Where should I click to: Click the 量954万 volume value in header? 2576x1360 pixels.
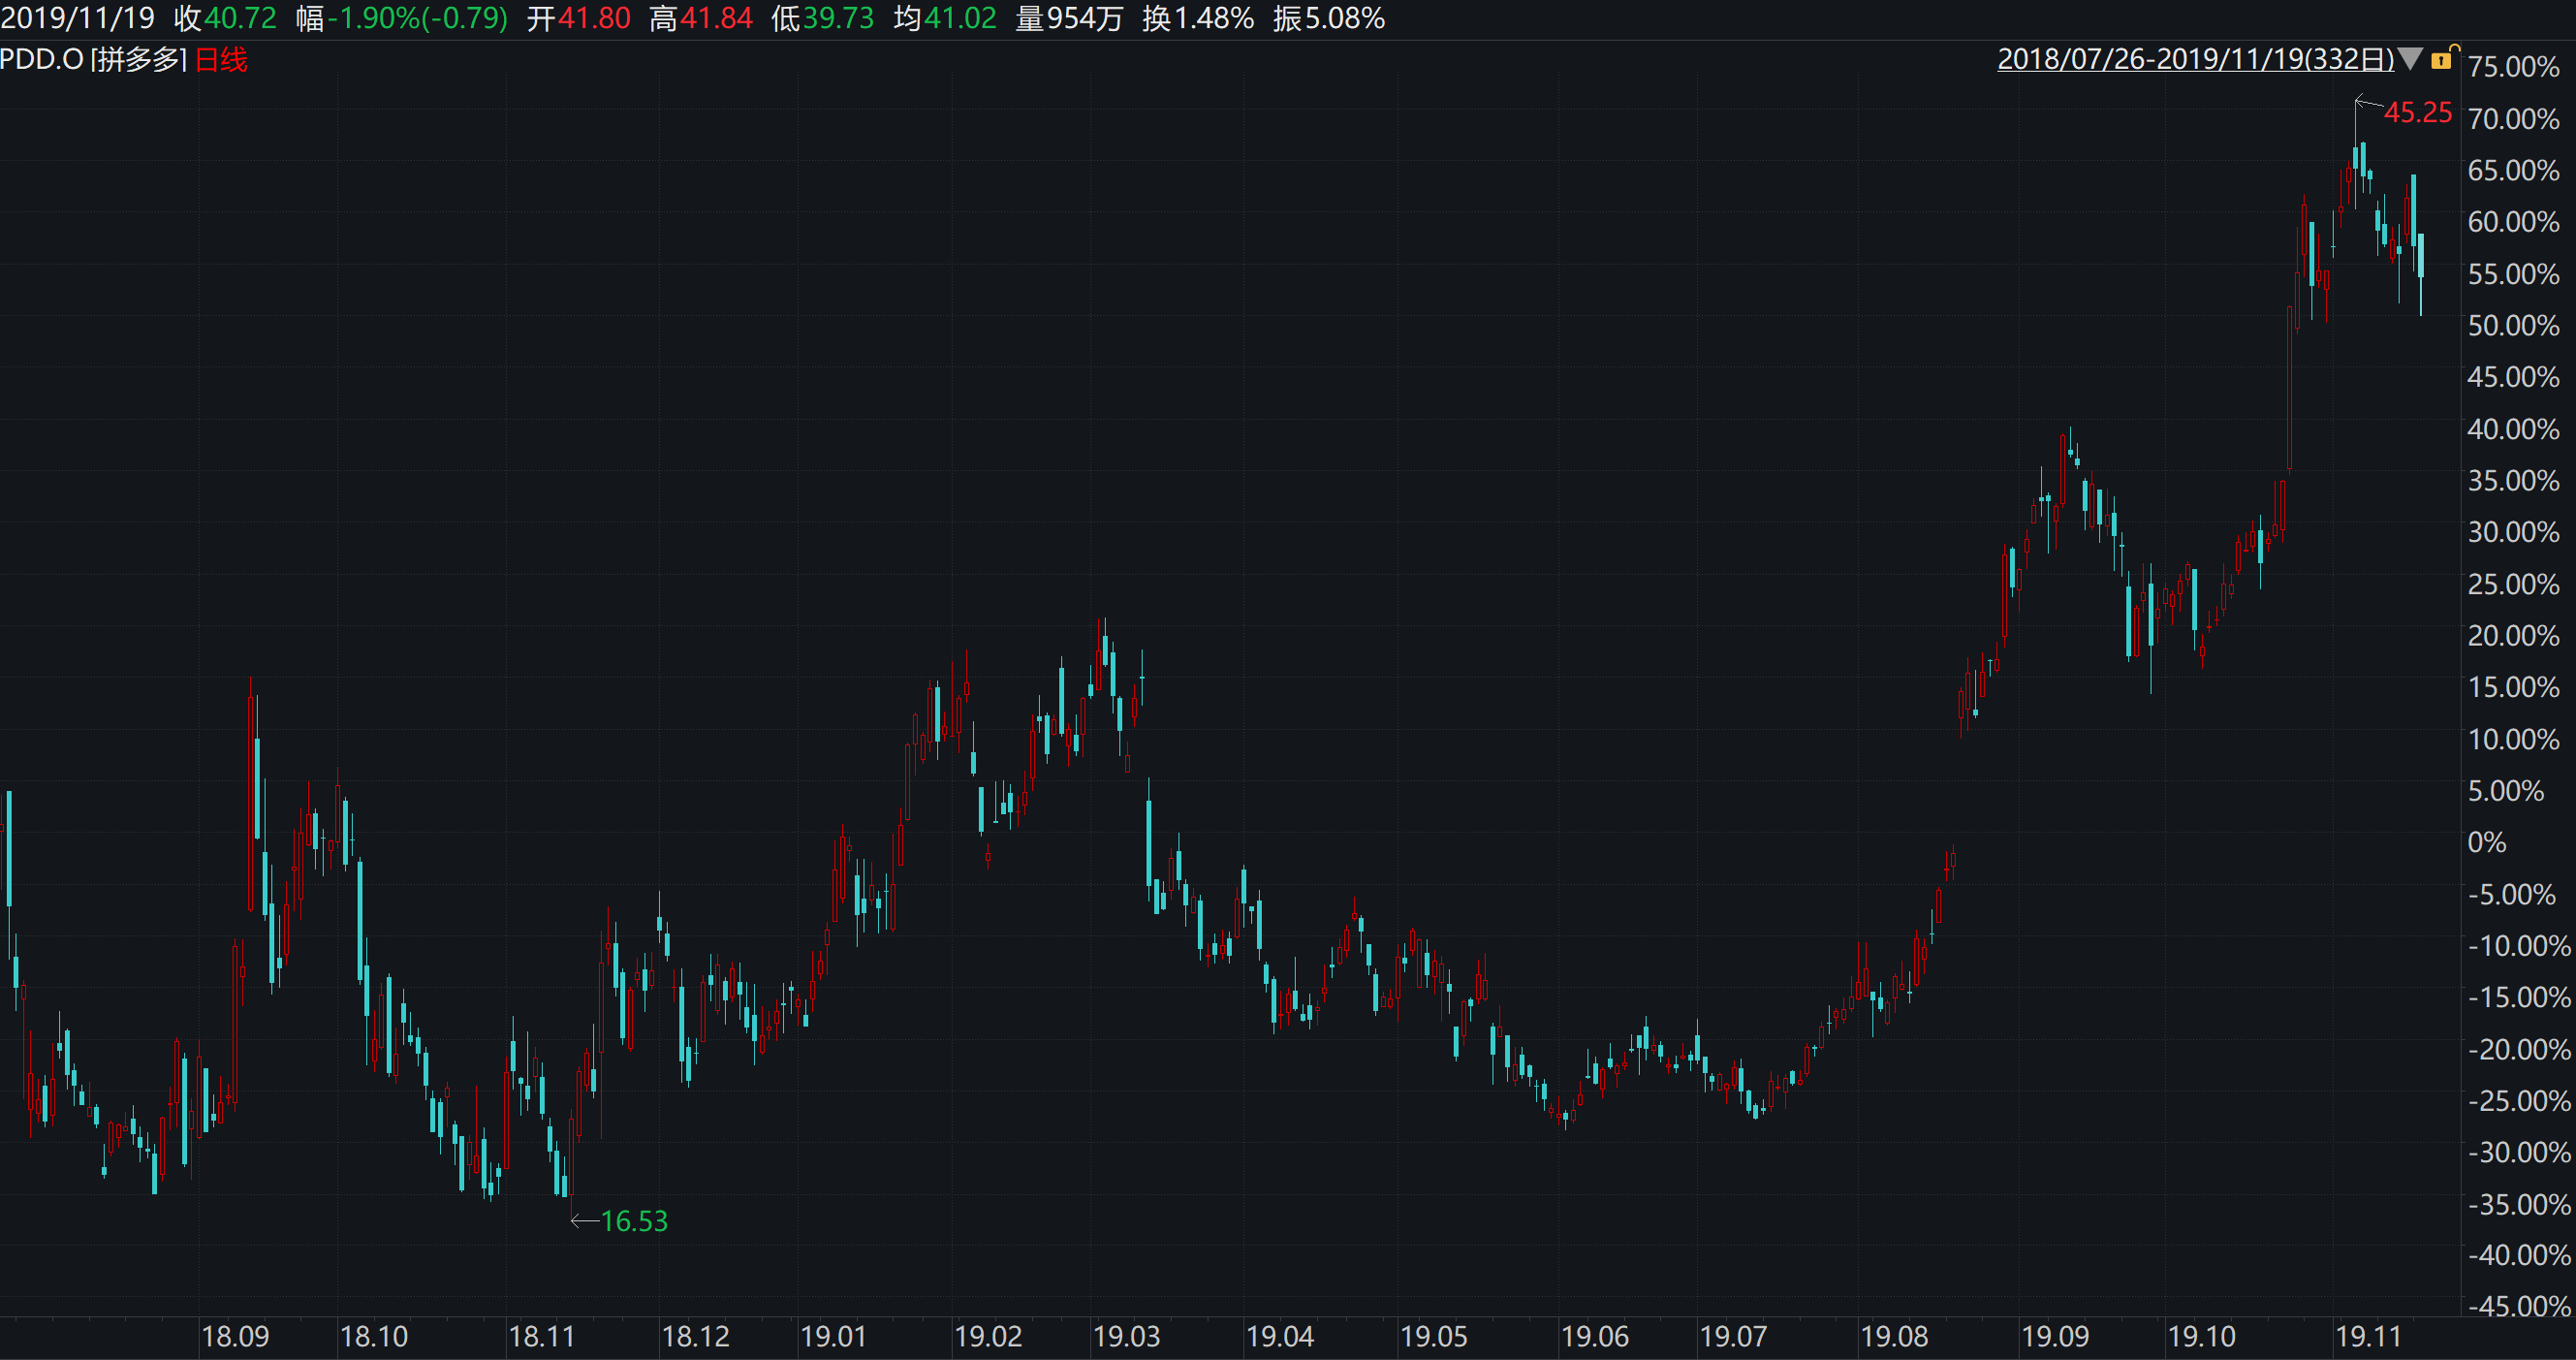click(1069, 18)
